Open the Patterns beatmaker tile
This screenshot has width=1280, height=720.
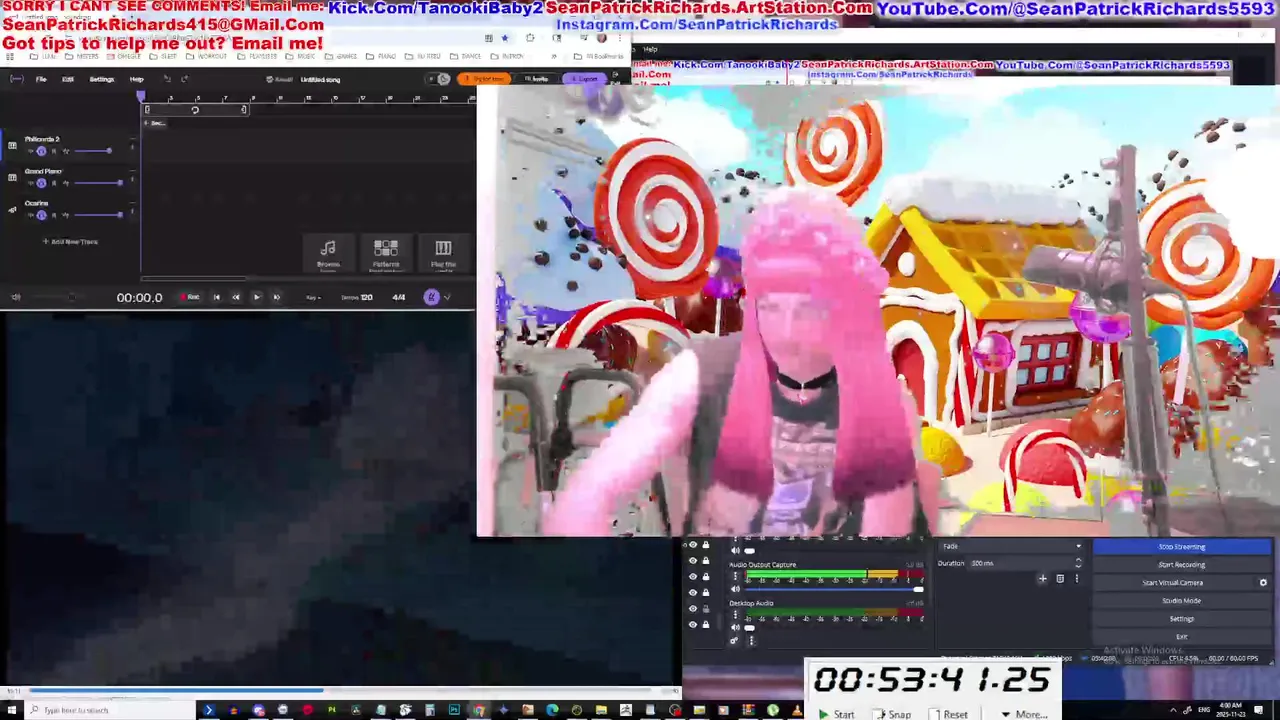[x=386, y=254]
